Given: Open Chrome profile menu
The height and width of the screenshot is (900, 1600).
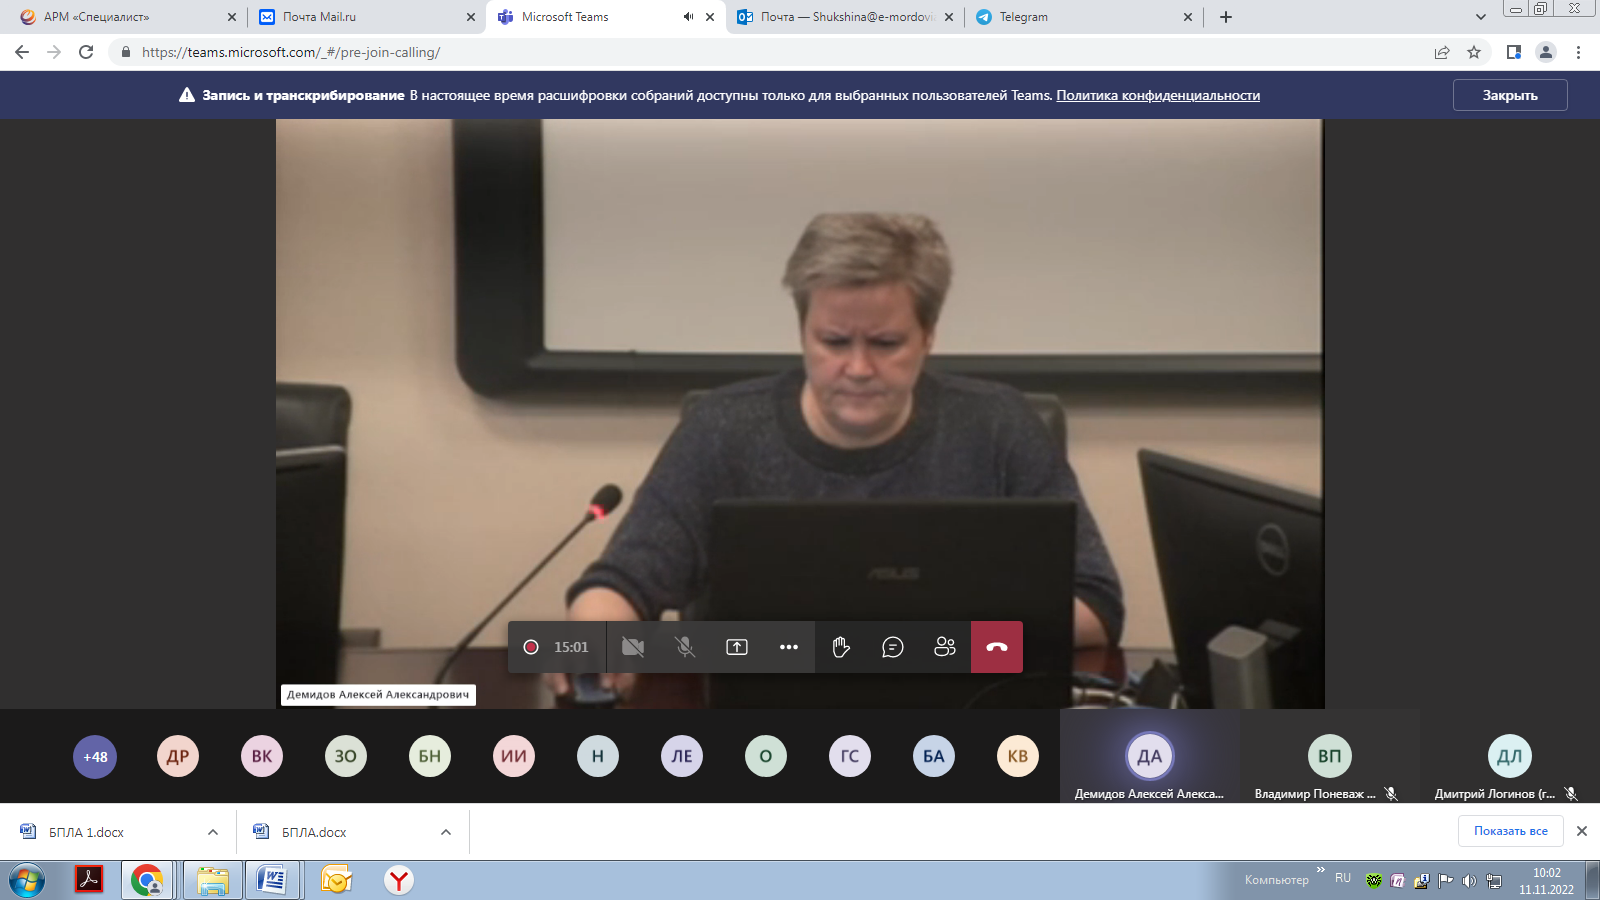Looking at the screenshot, I should (x=1546, y=52).
